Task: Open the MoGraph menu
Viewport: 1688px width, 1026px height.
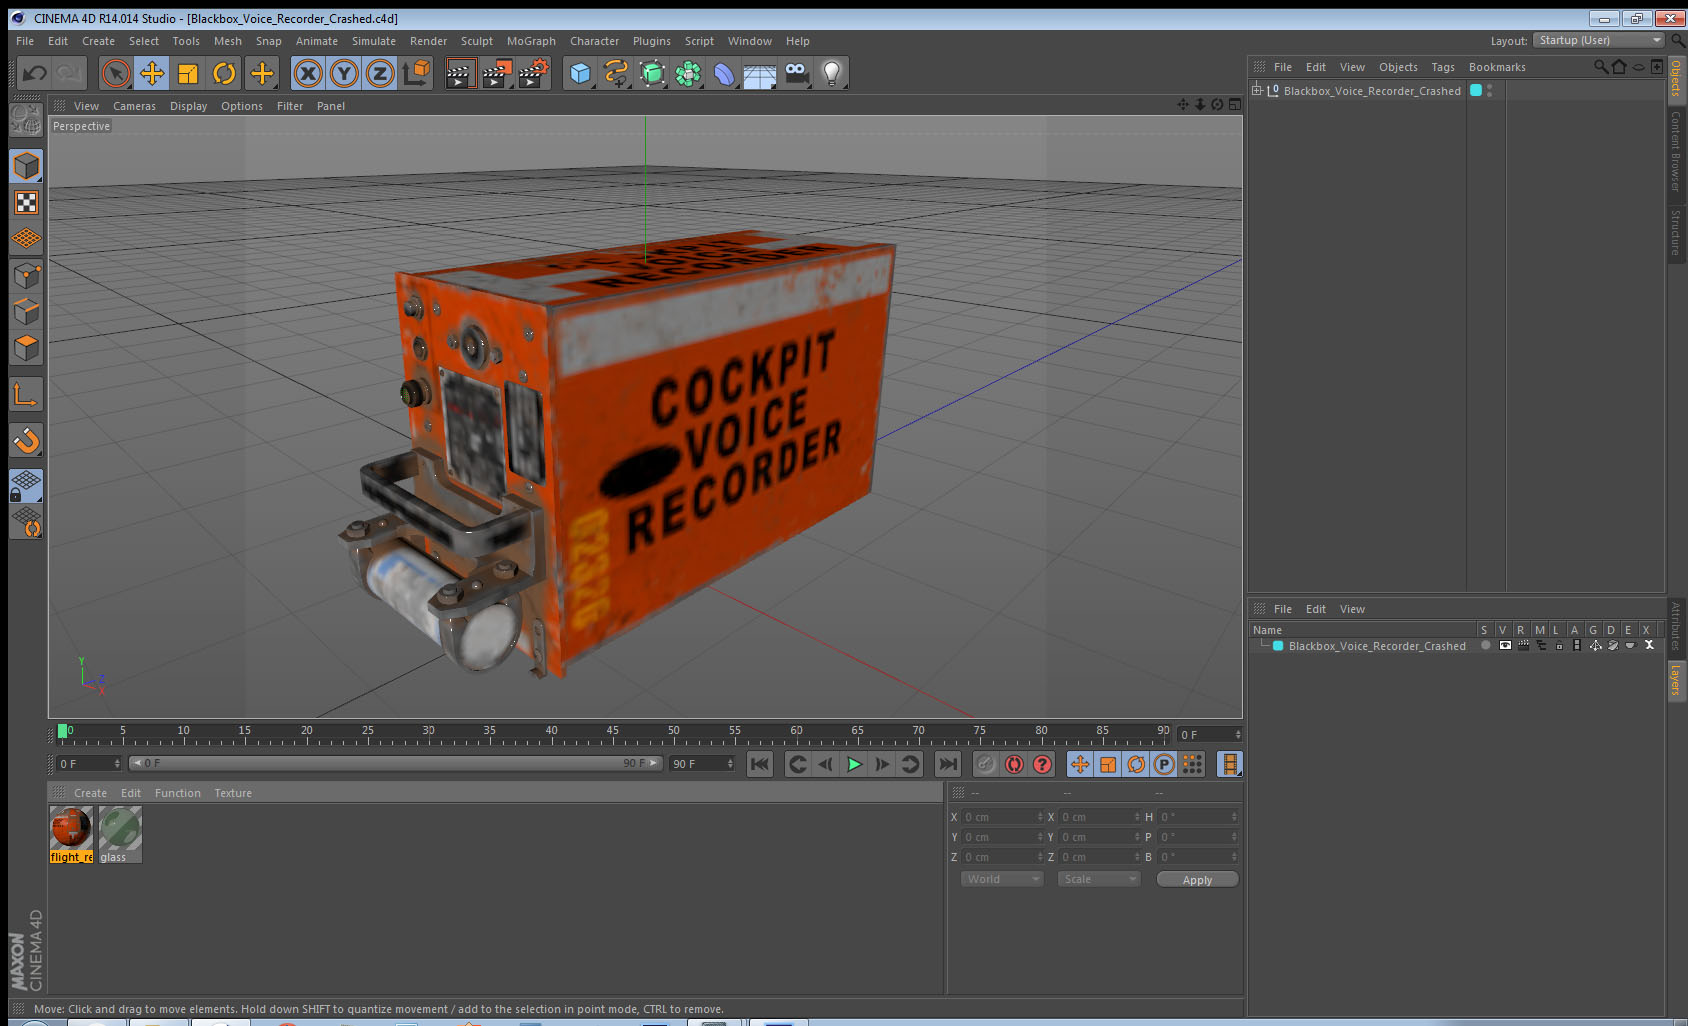Action: click(531, 41)
